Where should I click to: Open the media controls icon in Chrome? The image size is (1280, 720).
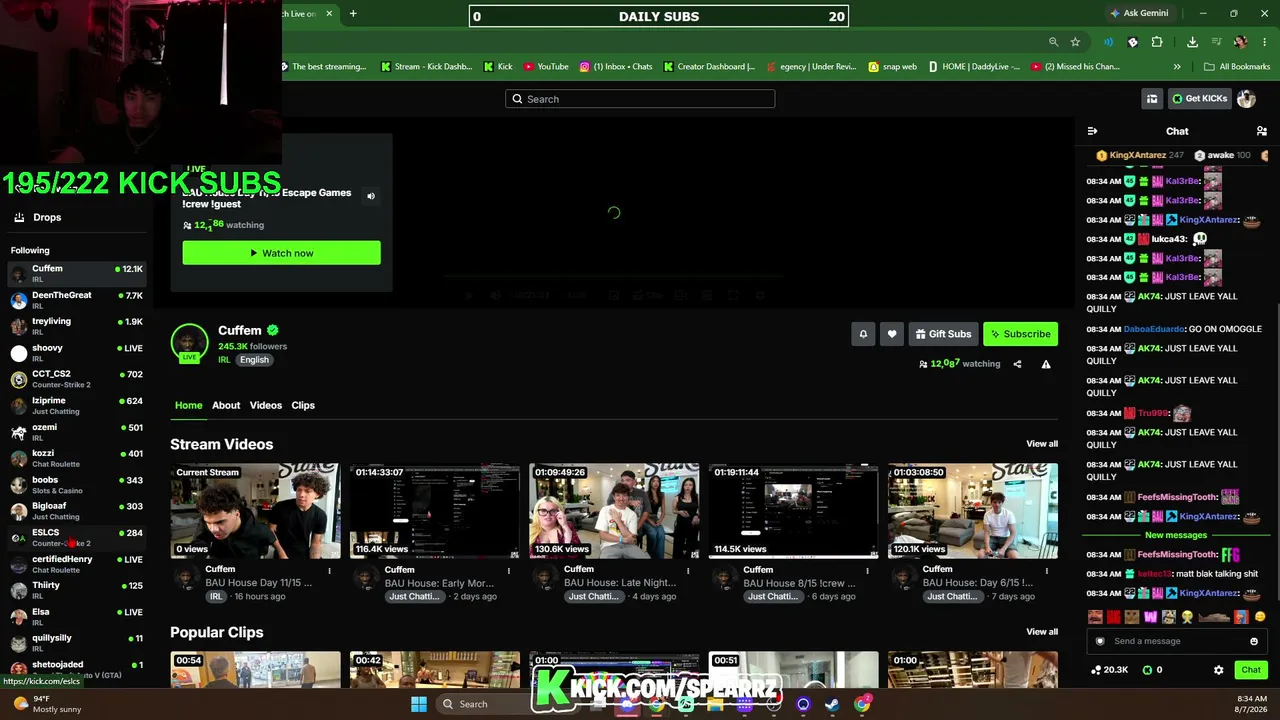(1217, 42)
